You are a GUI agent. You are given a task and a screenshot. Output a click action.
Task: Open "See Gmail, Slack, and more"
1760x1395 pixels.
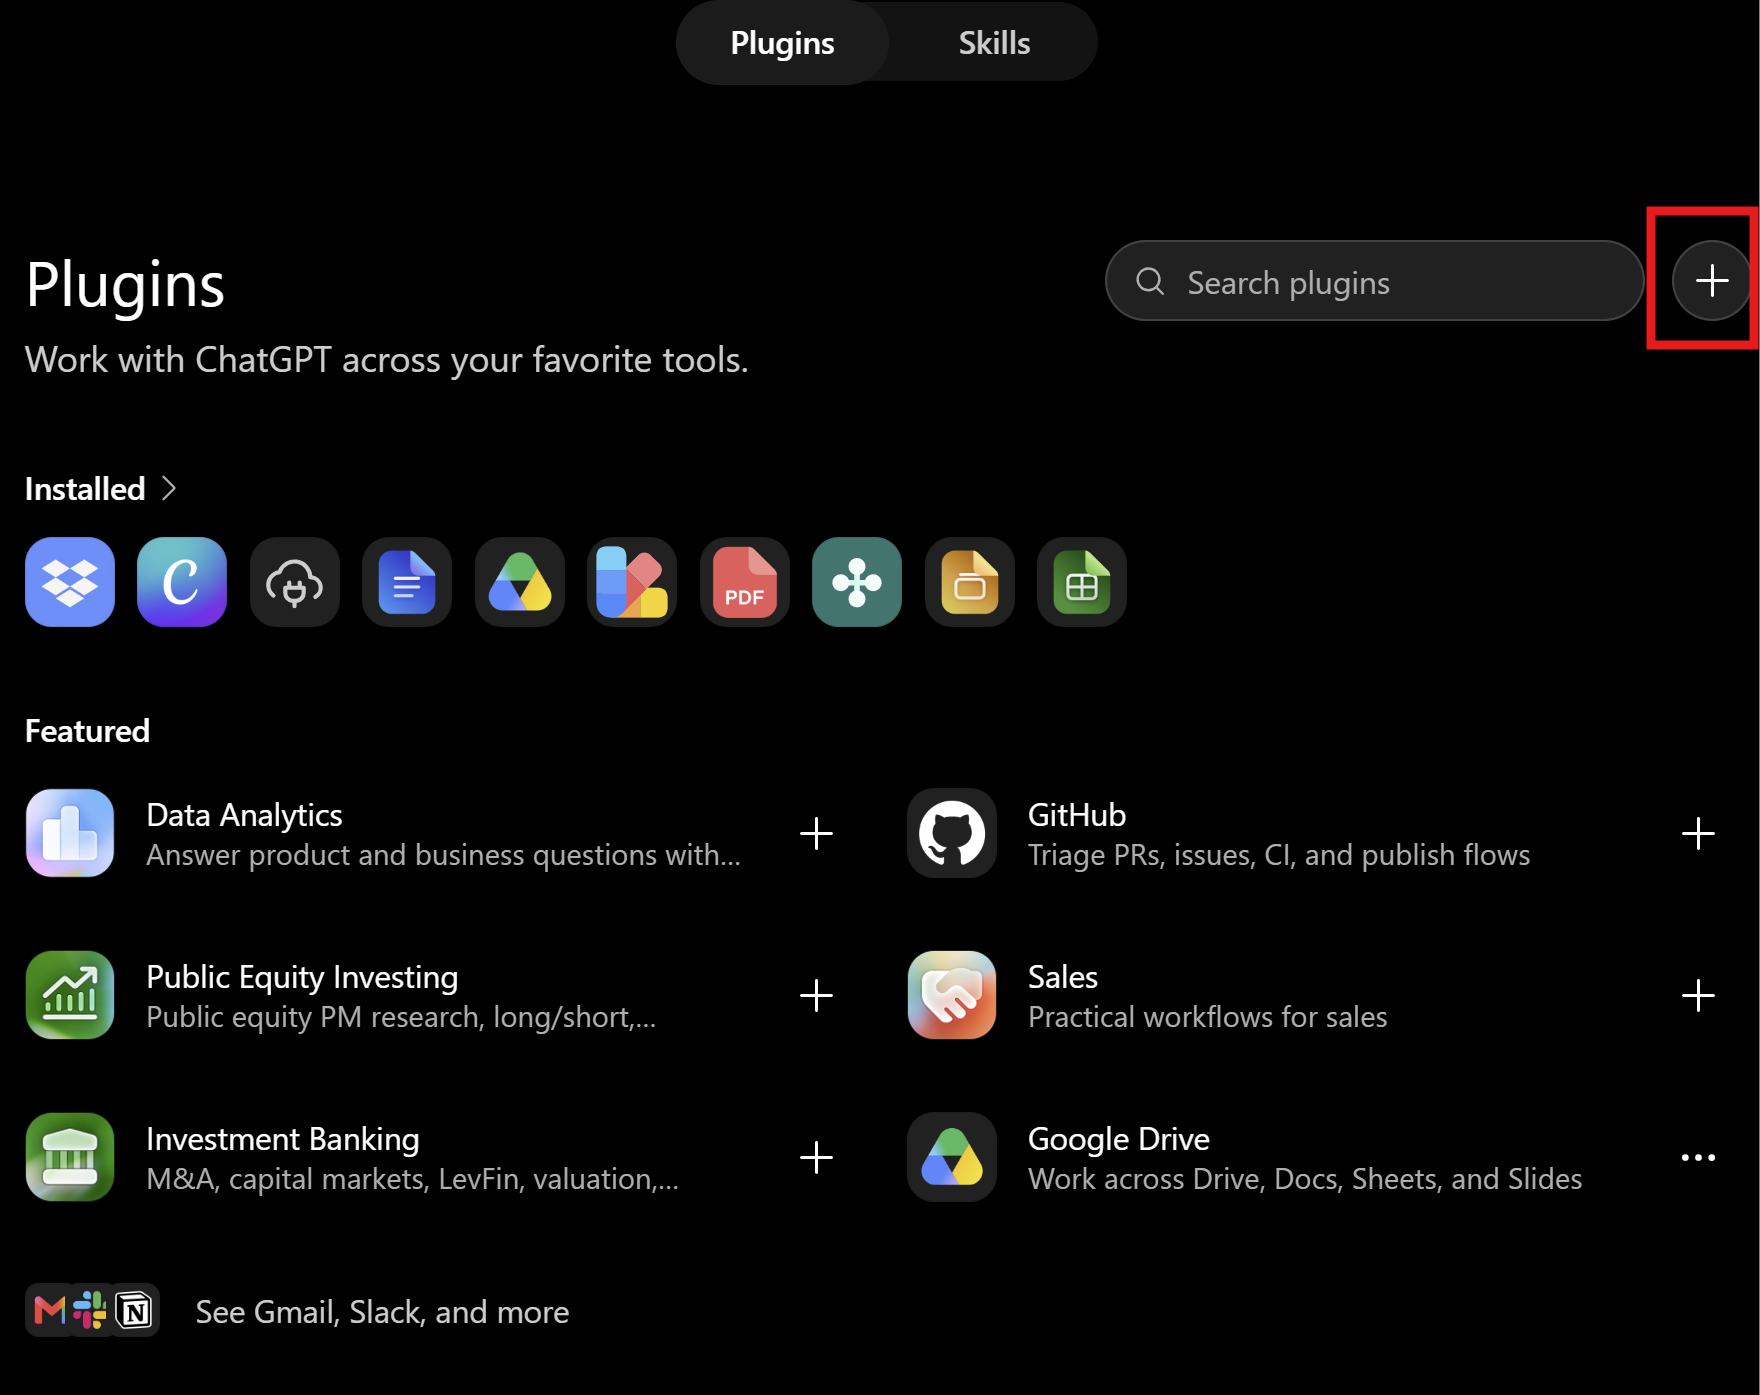(382, 1312)
